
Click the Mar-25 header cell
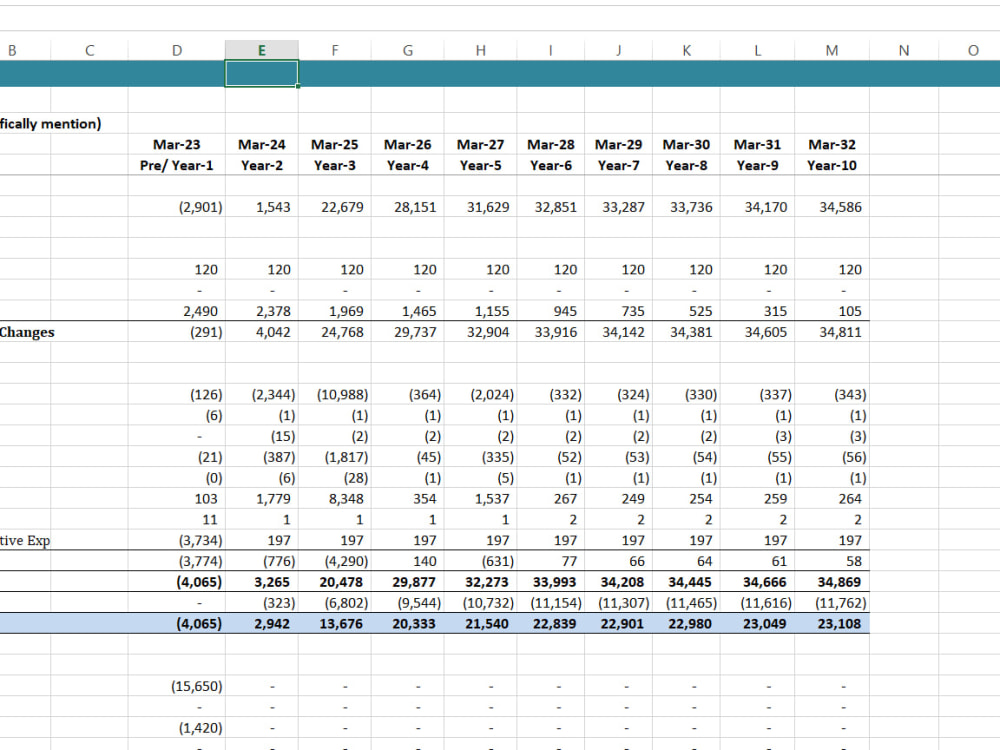click(335, 145)
